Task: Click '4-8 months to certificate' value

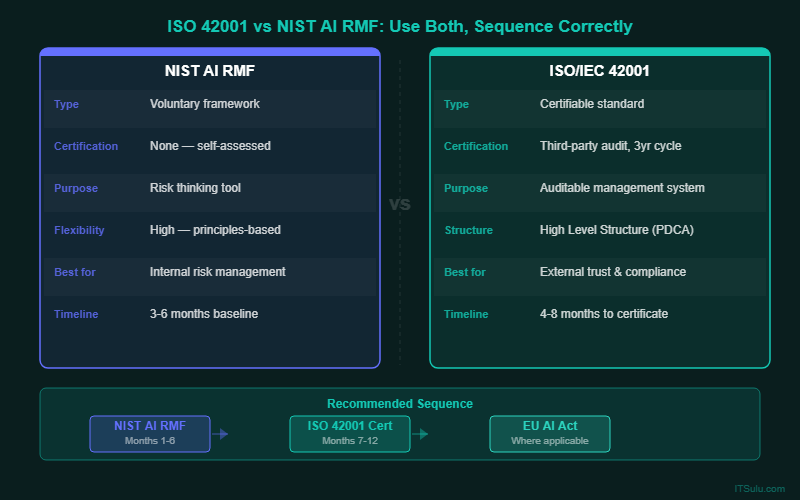Action: [604, 314]
